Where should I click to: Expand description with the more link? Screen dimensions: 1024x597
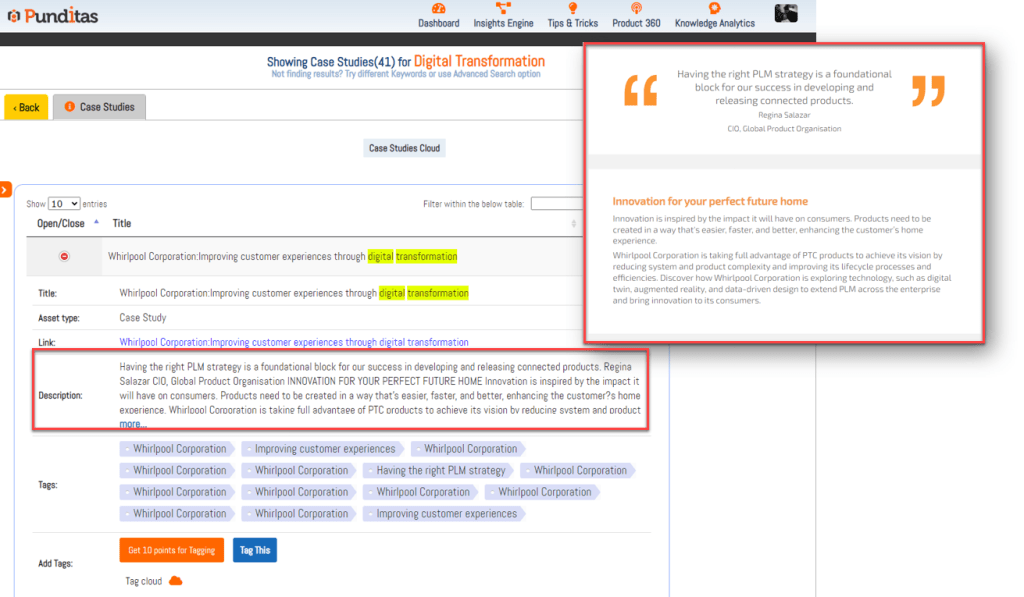132,424
